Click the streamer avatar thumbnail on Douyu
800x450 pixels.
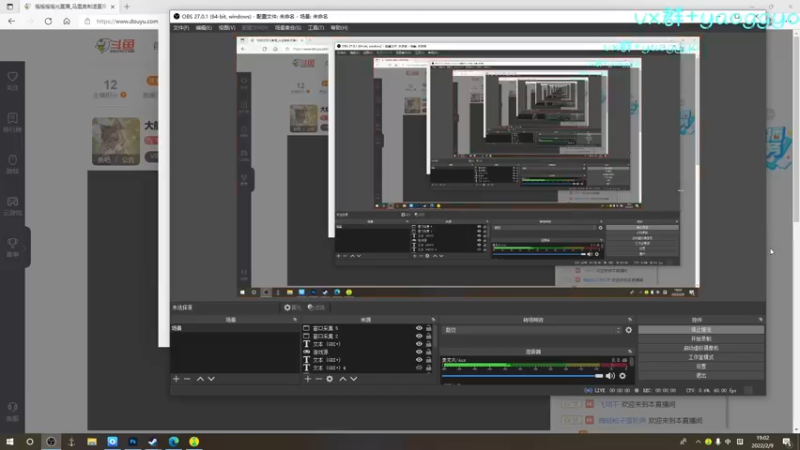click(116, 141)
